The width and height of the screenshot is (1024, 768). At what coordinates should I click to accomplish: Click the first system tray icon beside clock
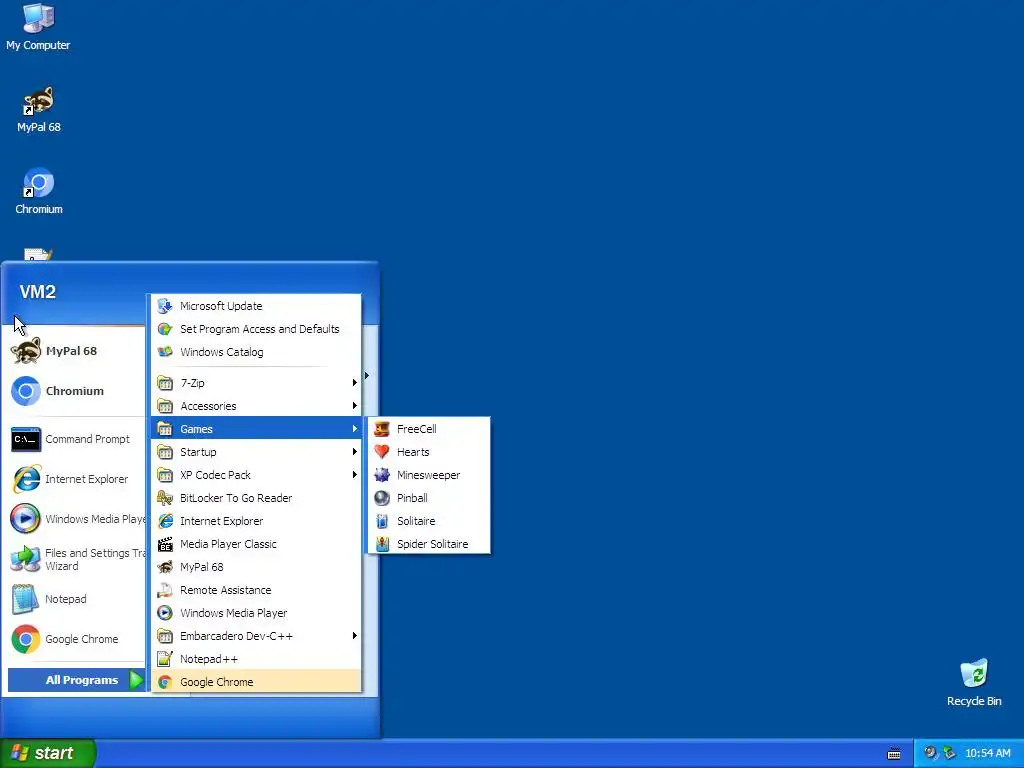point(930,753)
